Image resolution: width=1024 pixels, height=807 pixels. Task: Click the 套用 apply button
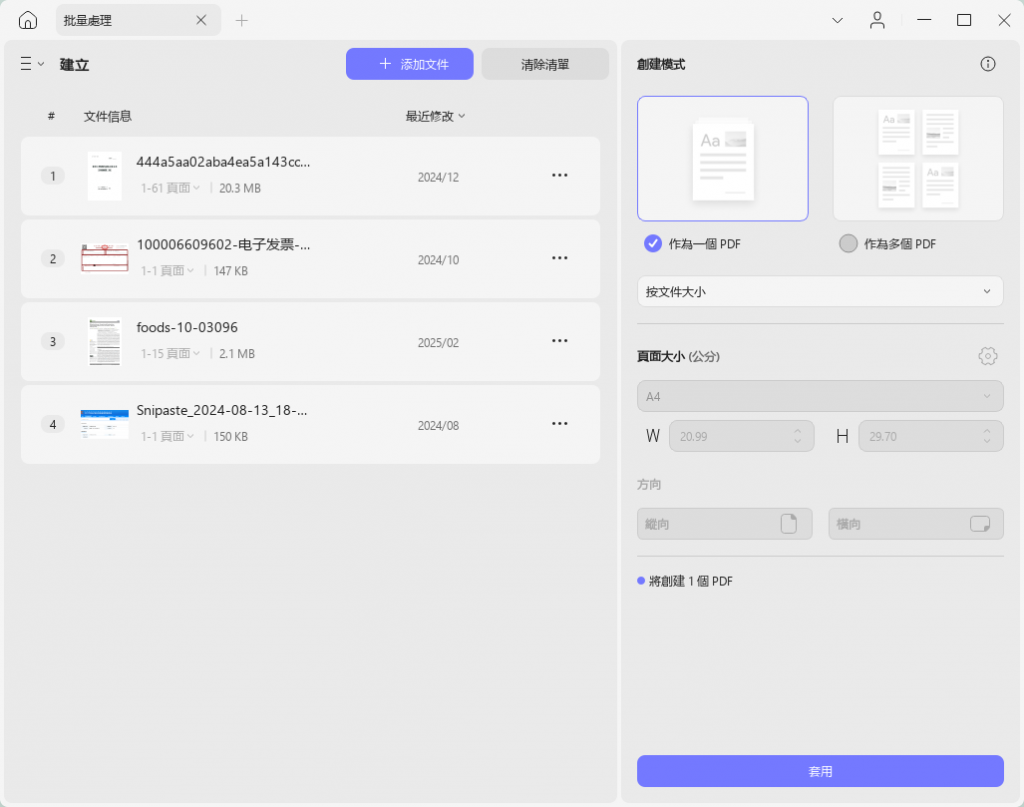pyautogui.click(x=820, y=771)
